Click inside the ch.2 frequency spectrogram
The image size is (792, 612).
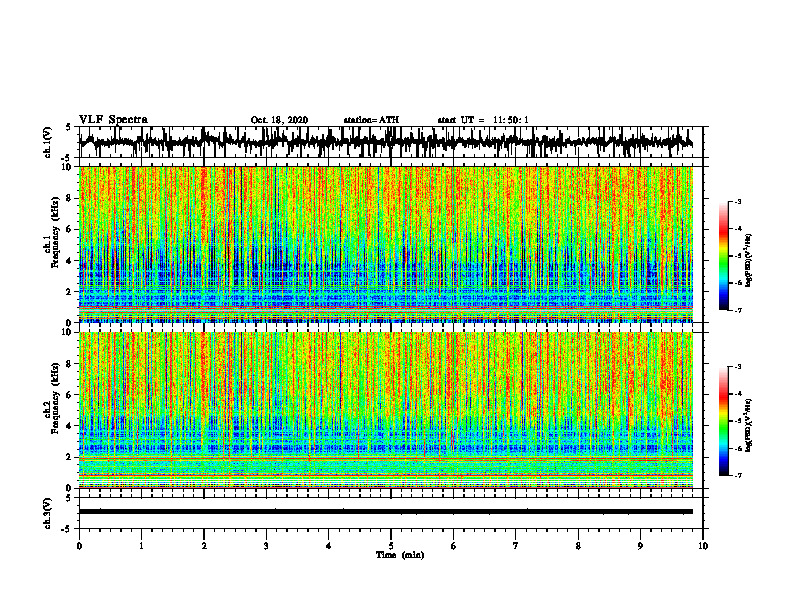coord(386,410)
